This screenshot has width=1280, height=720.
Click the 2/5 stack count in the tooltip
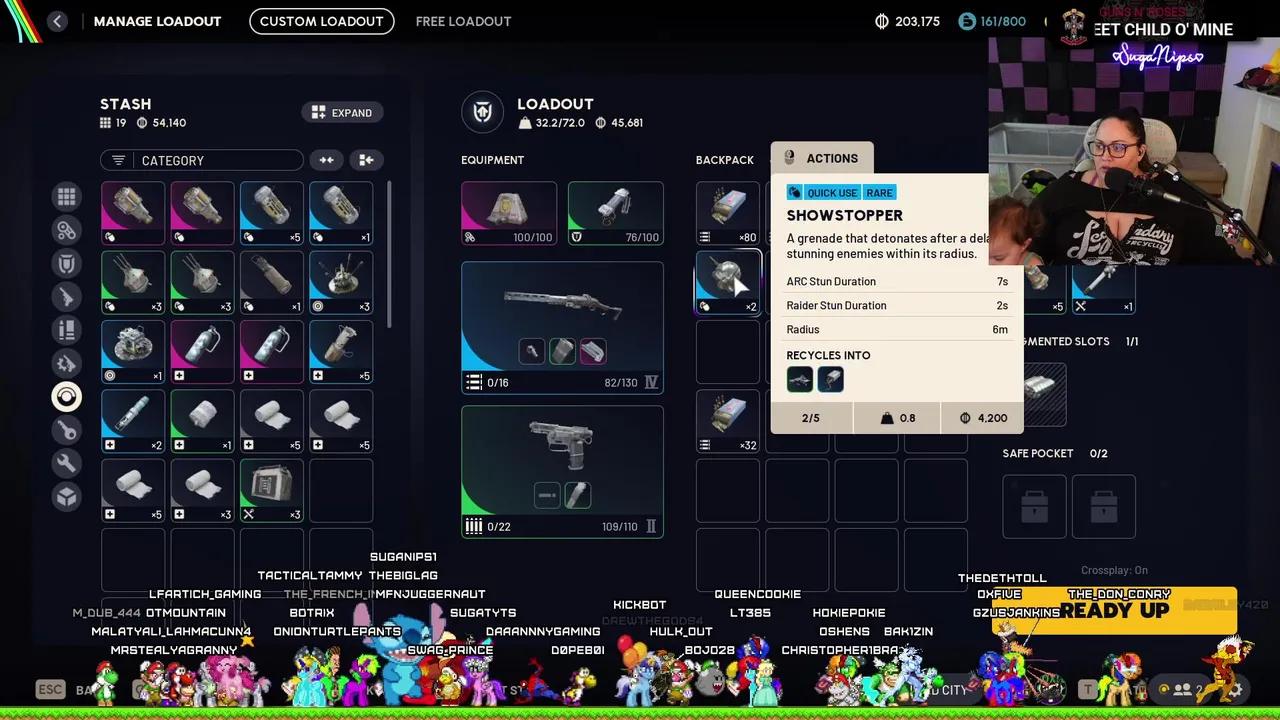tap(811, 418)
